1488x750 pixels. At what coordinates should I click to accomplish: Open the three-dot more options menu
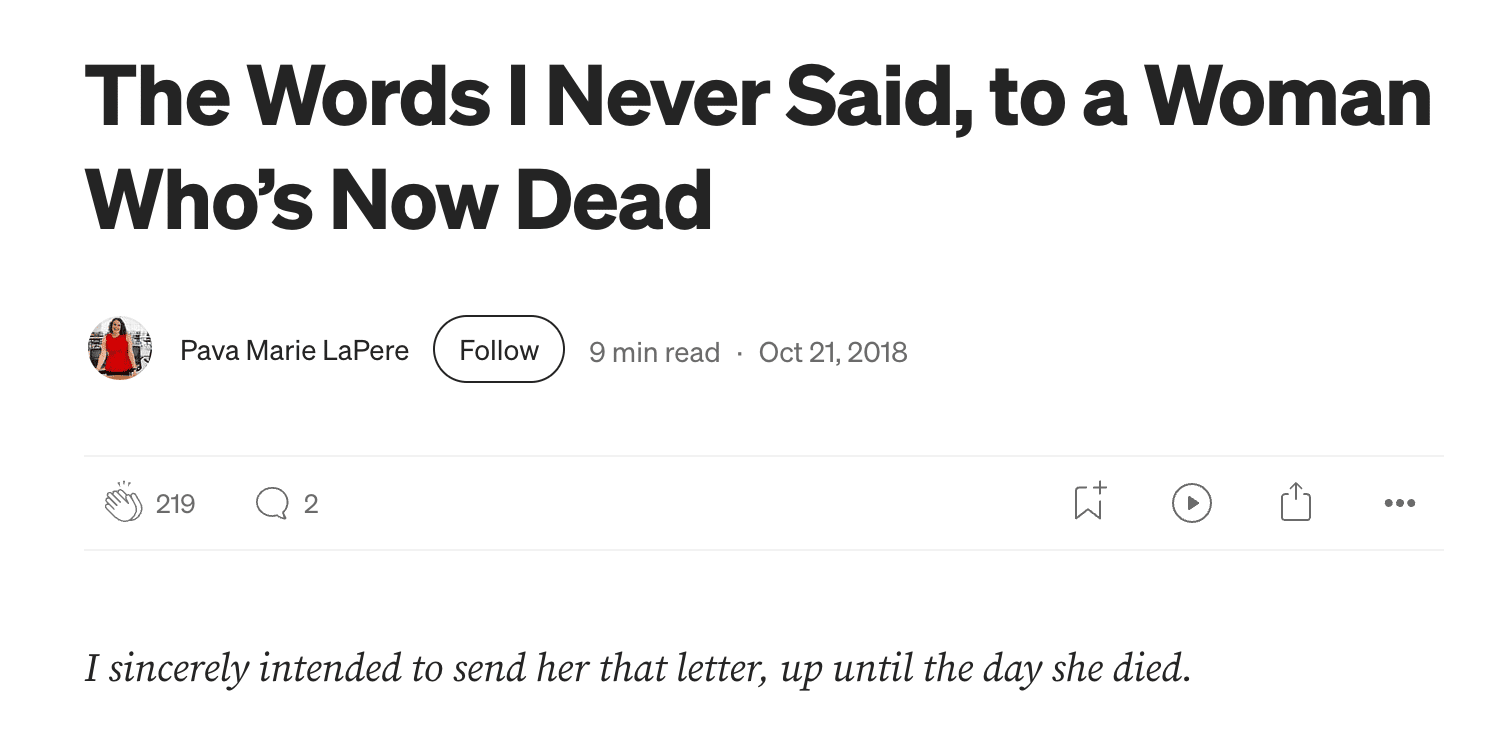[x=1399, y=503]
